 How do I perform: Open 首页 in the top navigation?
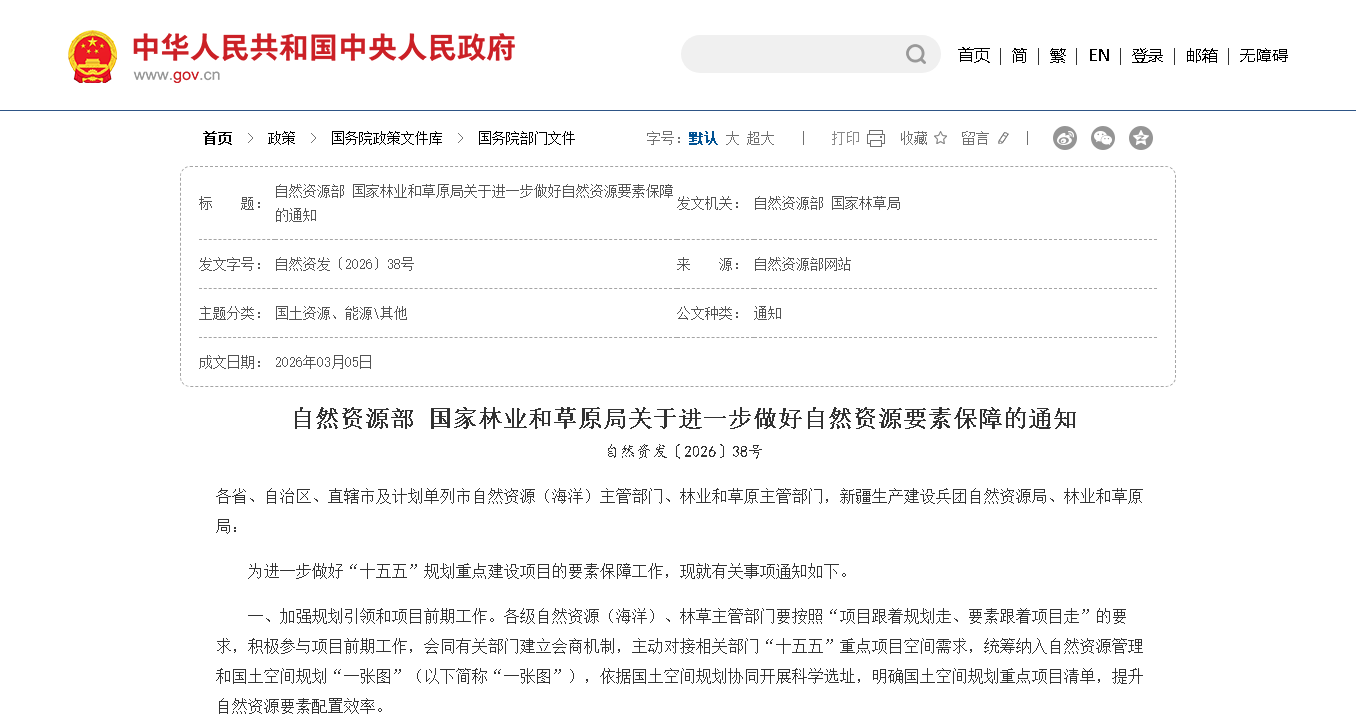pos(973,55)
